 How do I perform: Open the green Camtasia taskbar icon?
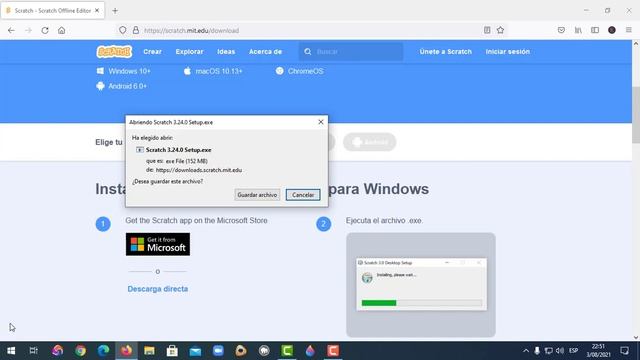pyautogui.click(x=287, y=351)
